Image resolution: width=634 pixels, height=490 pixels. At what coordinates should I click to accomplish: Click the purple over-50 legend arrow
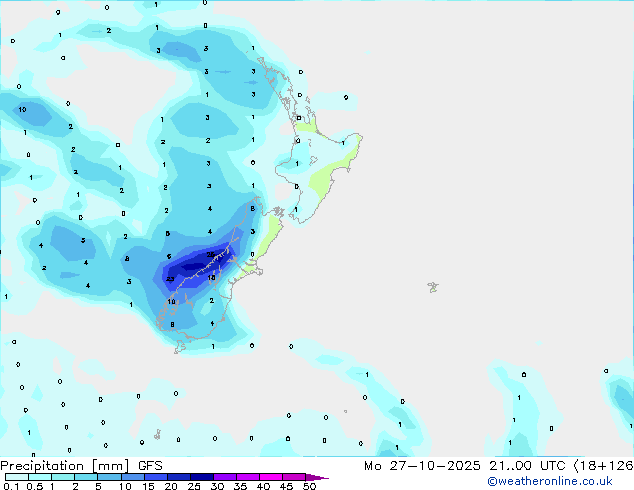(317, 477)
